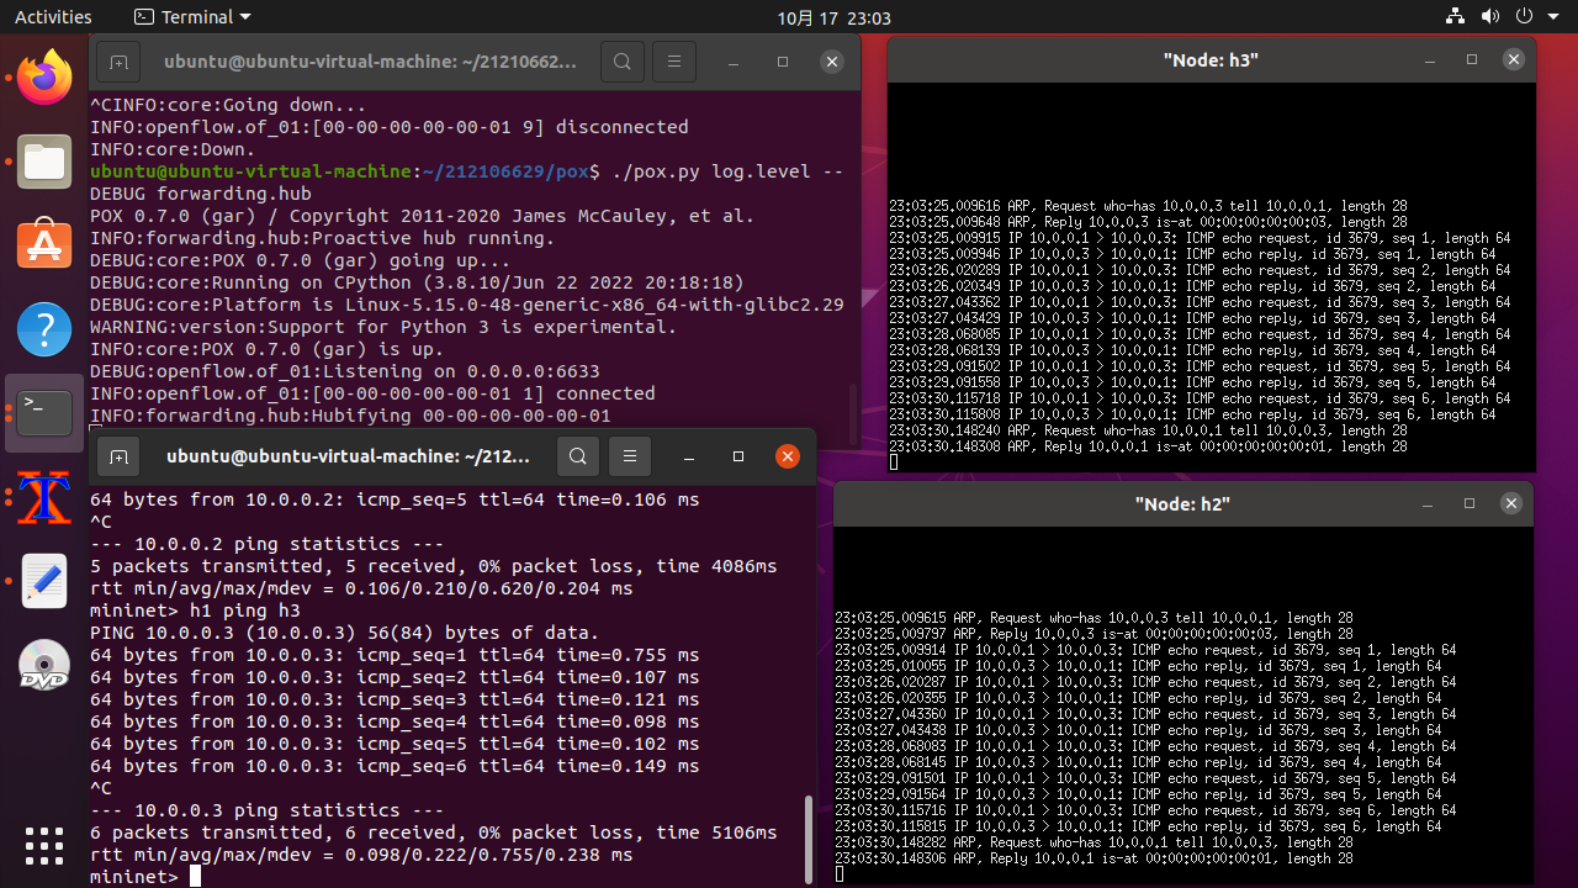1578x888 pixels.
Task: Click "rtt min/avg/max/mdev = 0.098/0.222/0.755/0.238 ms" line
Action: 361,855
